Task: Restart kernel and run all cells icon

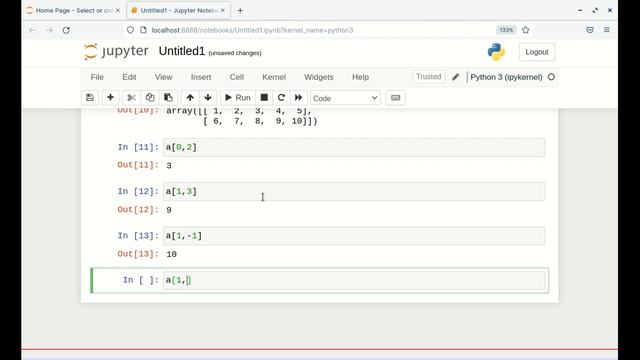Action: pyautogui.click(x=298, y=98)
